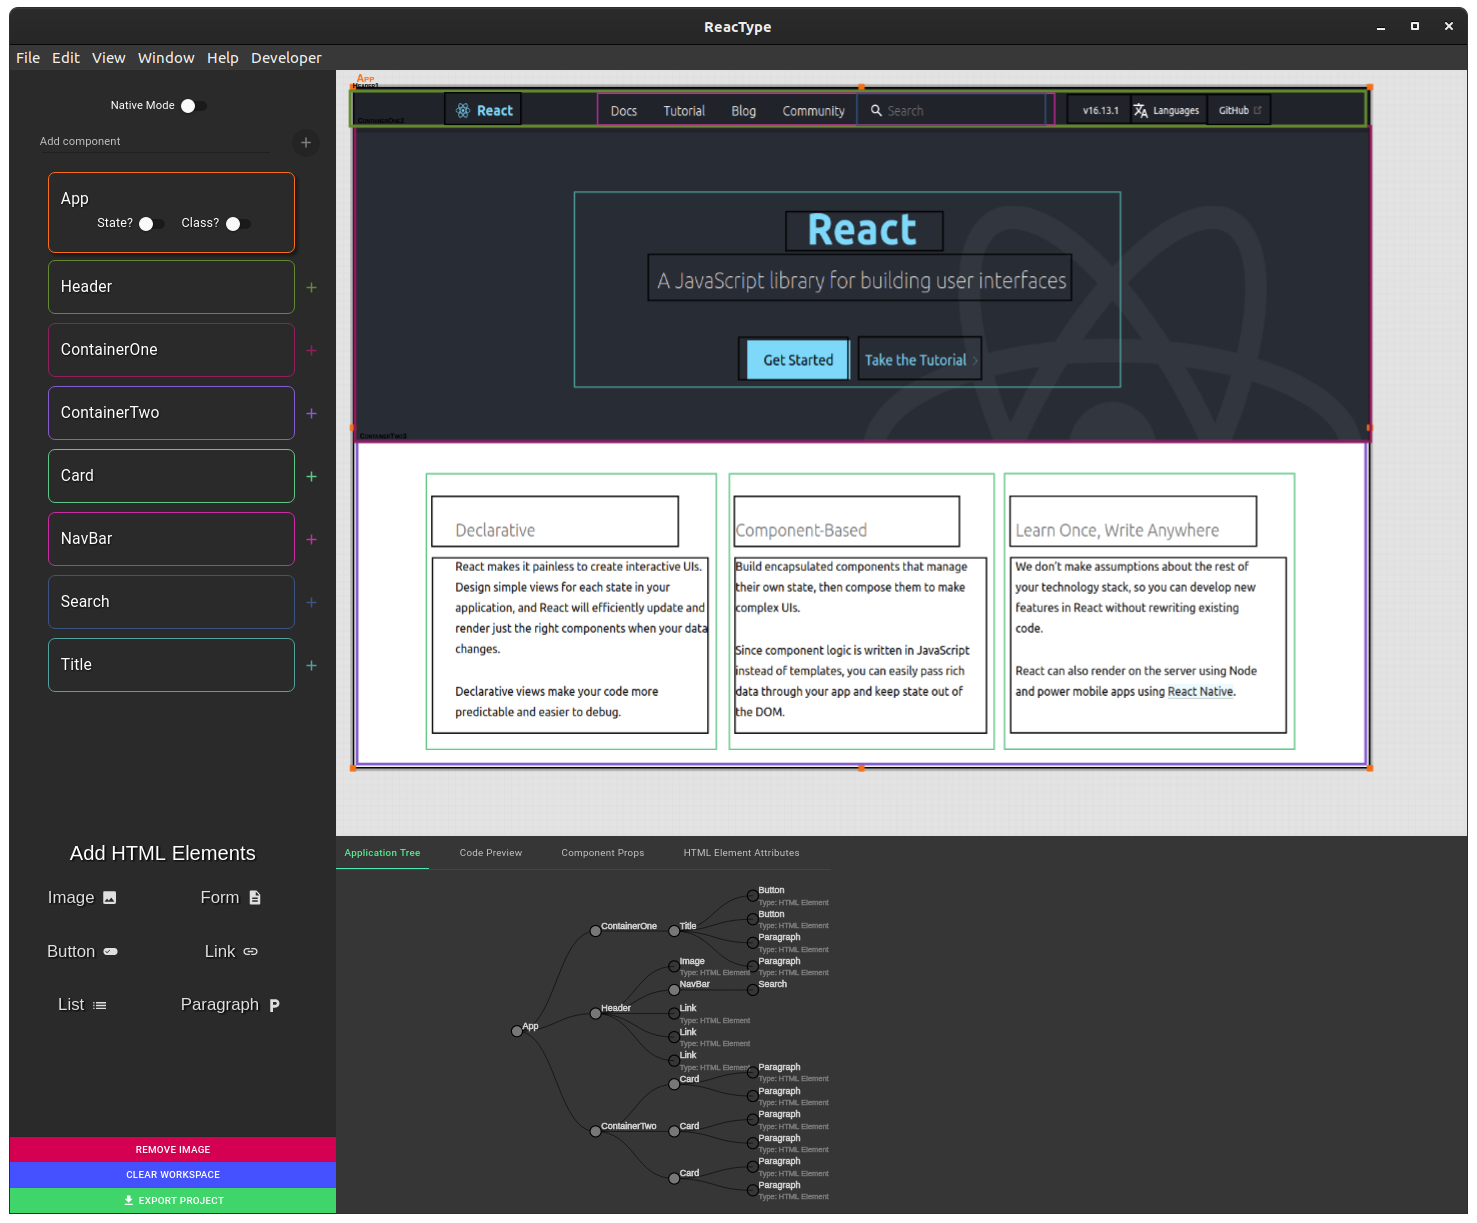Add ContainerTwo child via plus icon
The height and width of the screenshot is (1223, 1477).
pos(311,414)
